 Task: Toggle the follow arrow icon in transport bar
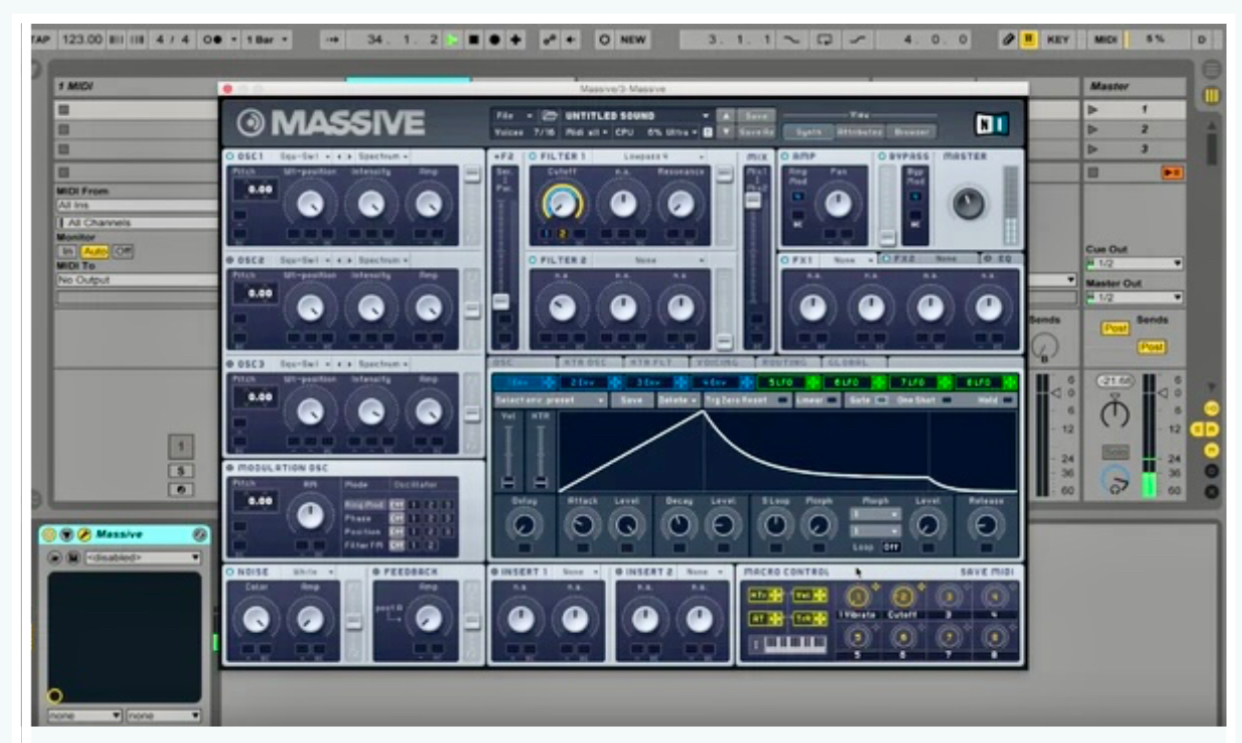pos(335,39)
